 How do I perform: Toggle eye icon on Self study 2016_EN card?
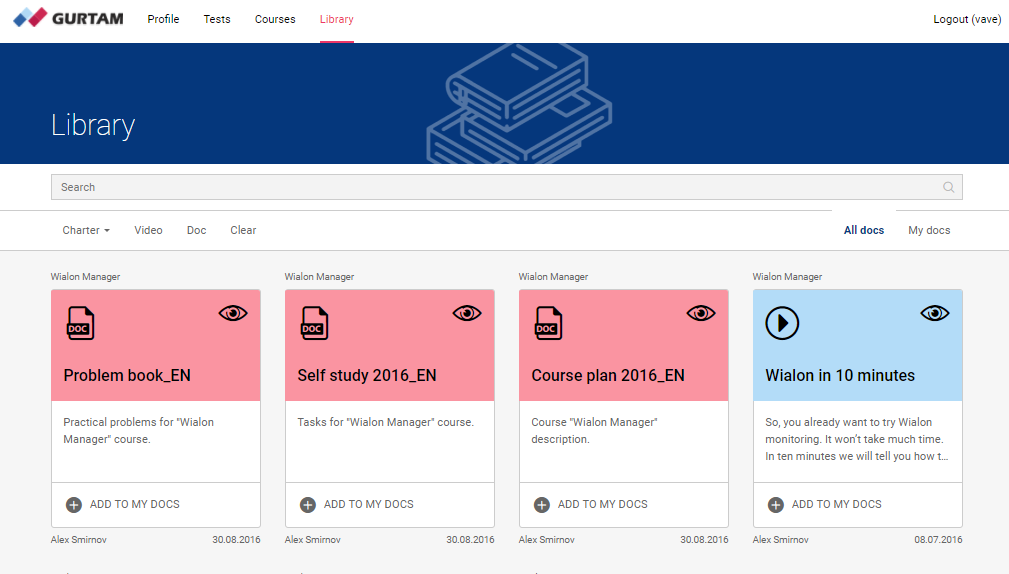click(467, 313)
